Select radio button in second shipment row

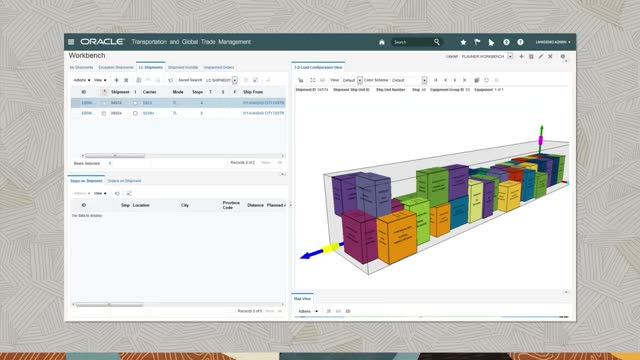(135, 113)
